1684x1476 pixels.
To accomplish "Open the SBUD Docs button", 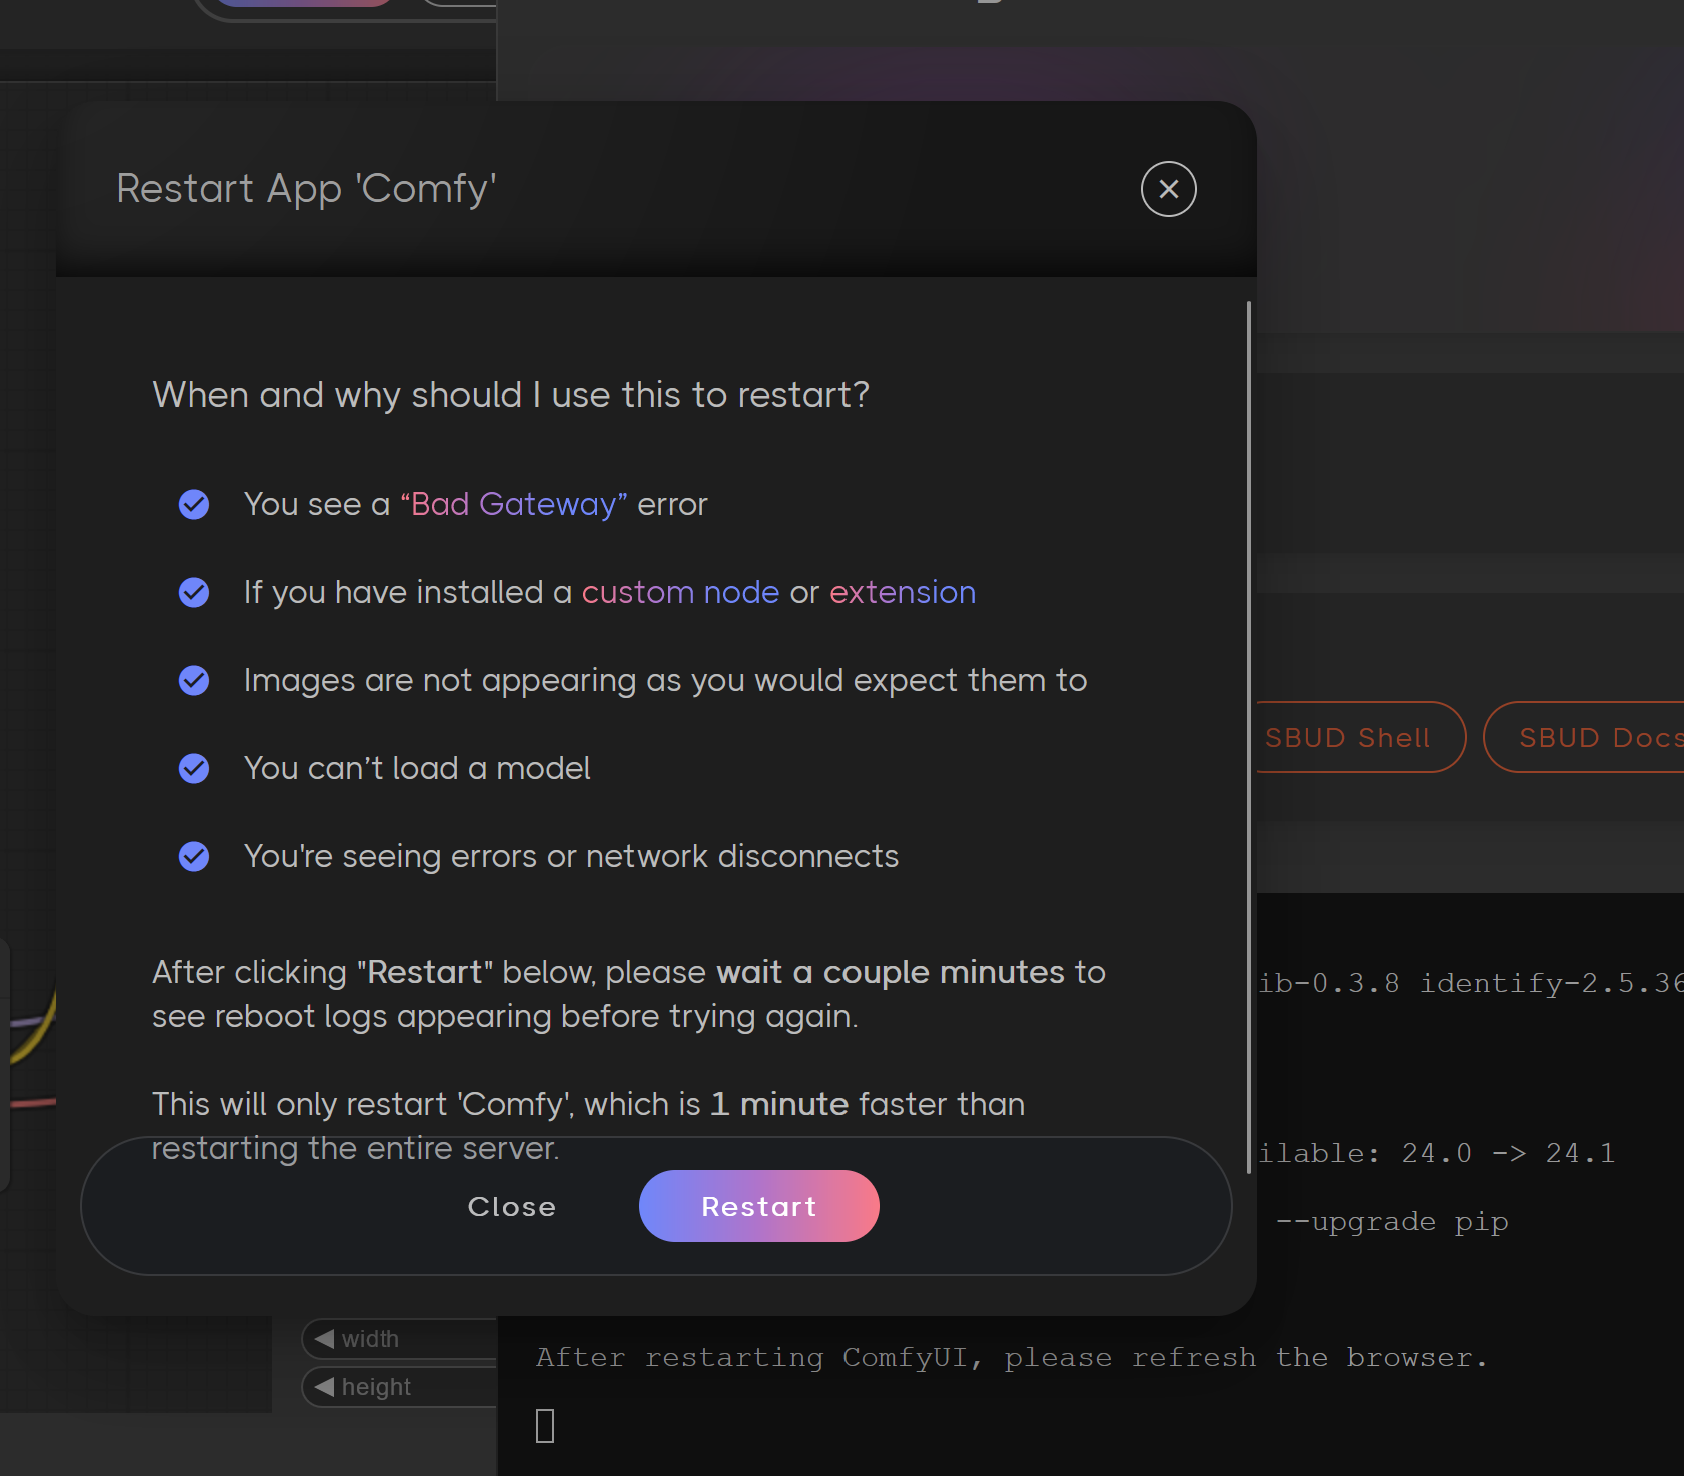I will (1585, 737).
